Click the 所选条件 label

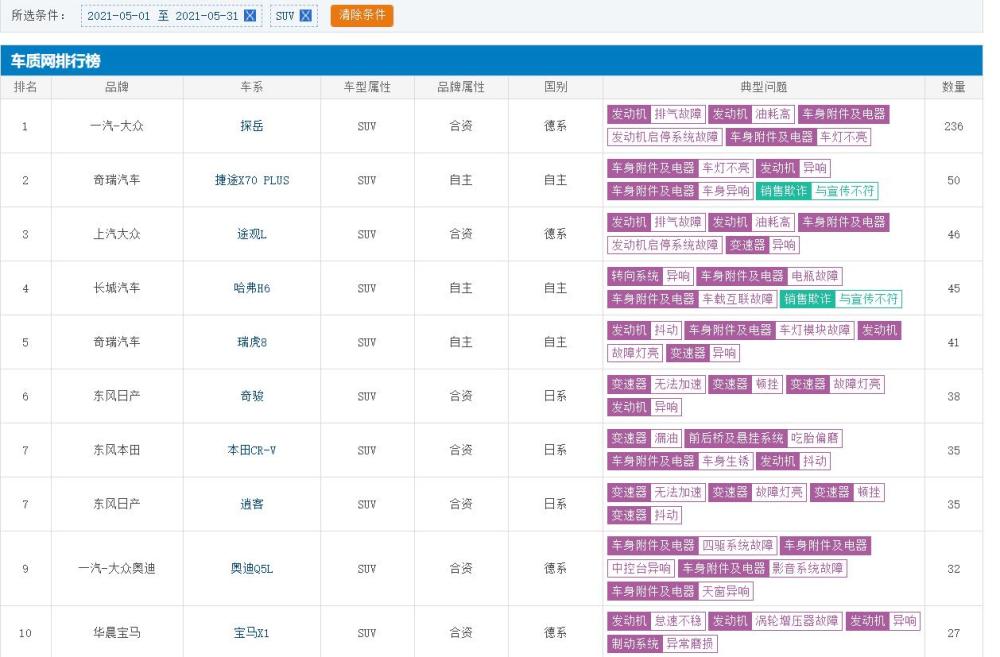38,15
